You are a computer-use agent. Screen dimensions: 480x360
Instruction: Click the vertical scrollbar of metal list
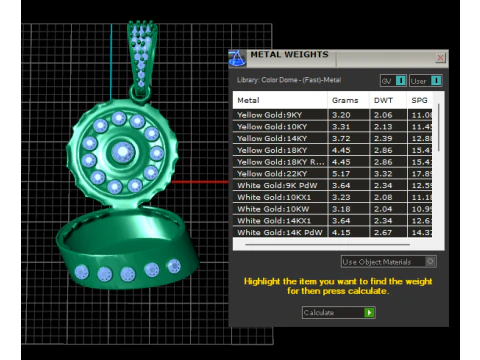(x=439, y=128)
